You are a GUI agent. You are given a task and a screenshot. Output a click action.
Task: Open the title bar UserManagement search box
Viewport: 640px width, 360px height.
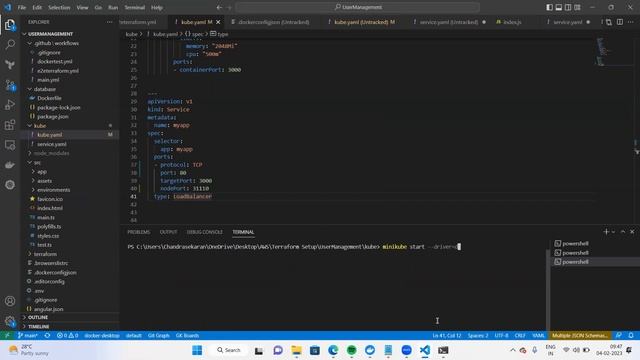358,7
